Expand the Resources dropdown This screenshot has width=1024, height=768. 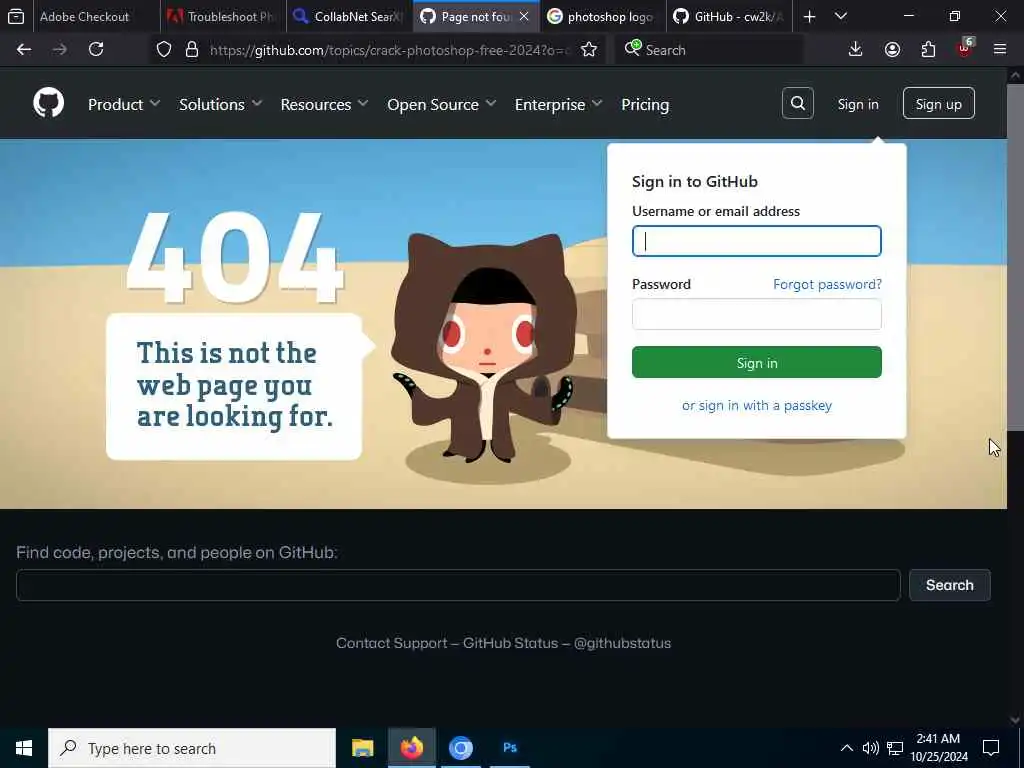(325, 104)
